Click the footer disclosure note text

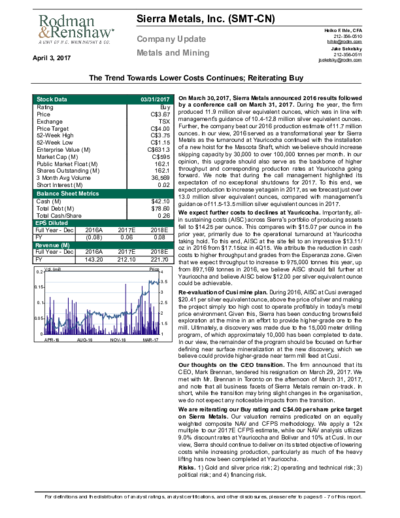tap(203, 497)
